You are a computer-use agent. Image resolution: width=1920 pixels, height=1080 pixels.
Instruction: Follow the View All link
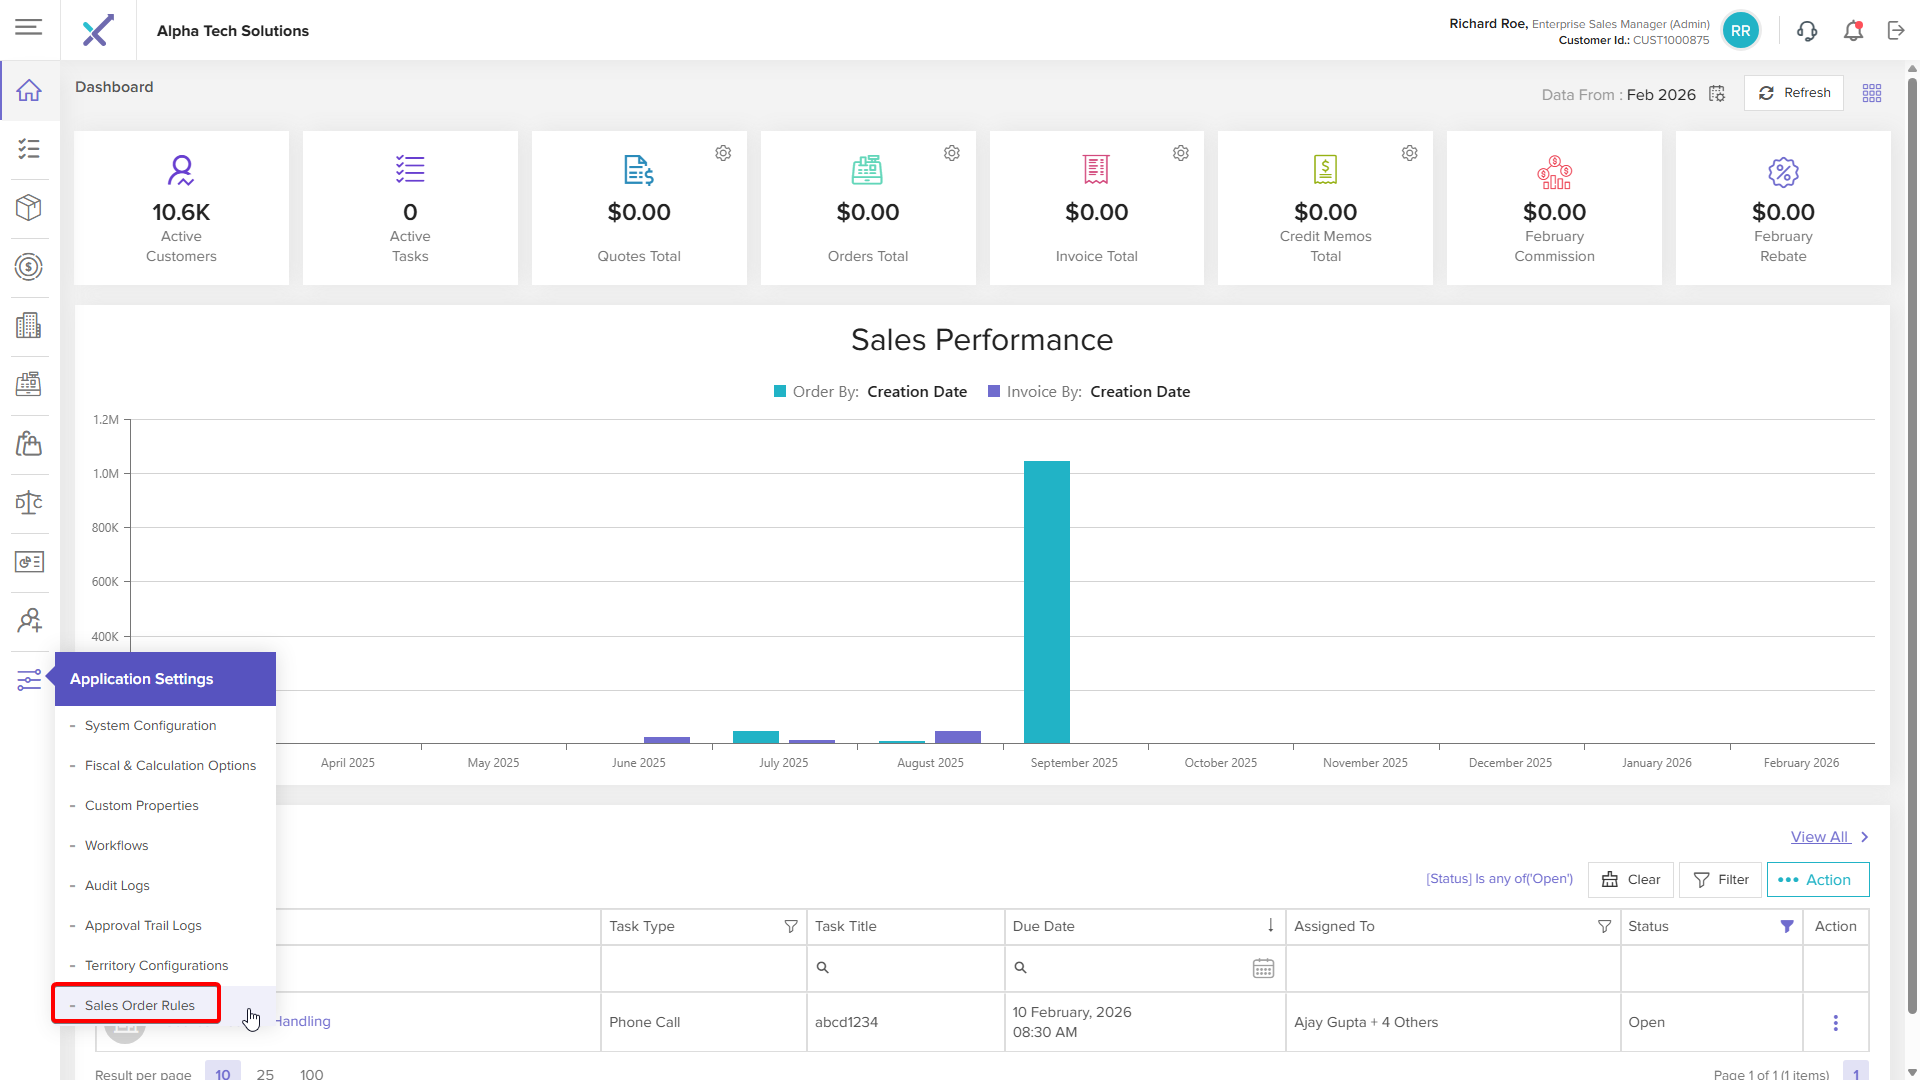coord(1819,837)
